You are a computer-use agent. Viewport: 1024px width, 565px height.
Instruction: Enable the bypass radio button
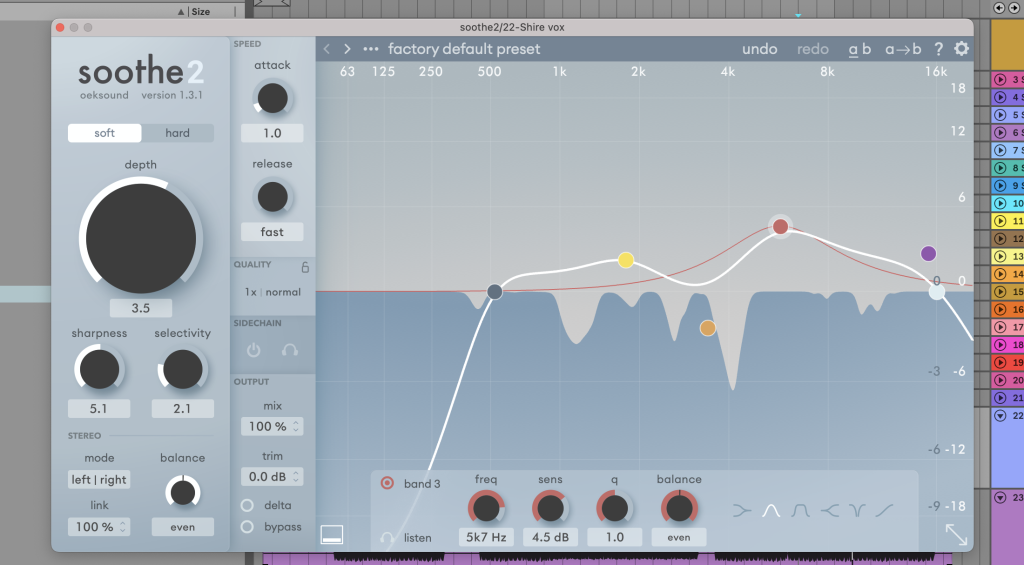click(x=247, y=527)
